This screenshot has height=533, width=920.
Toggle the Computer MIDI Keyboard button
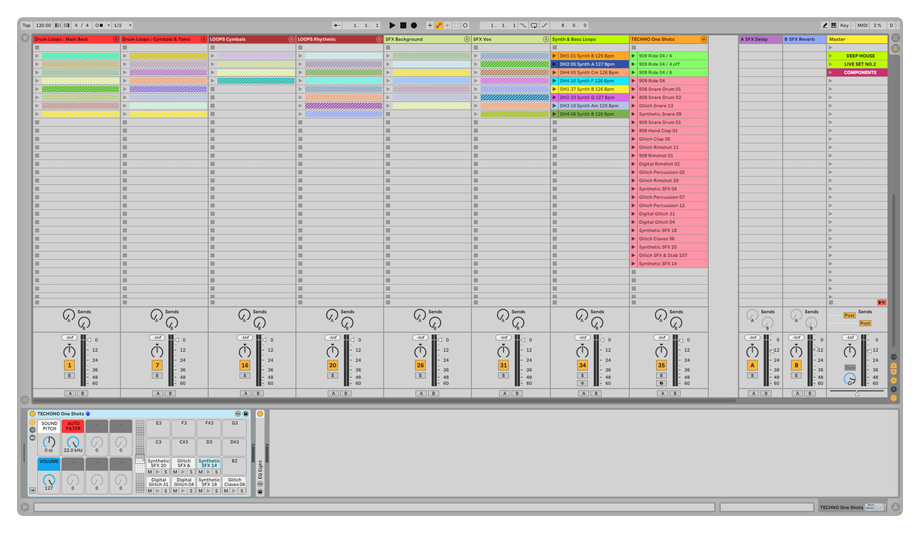coord(834,25)
